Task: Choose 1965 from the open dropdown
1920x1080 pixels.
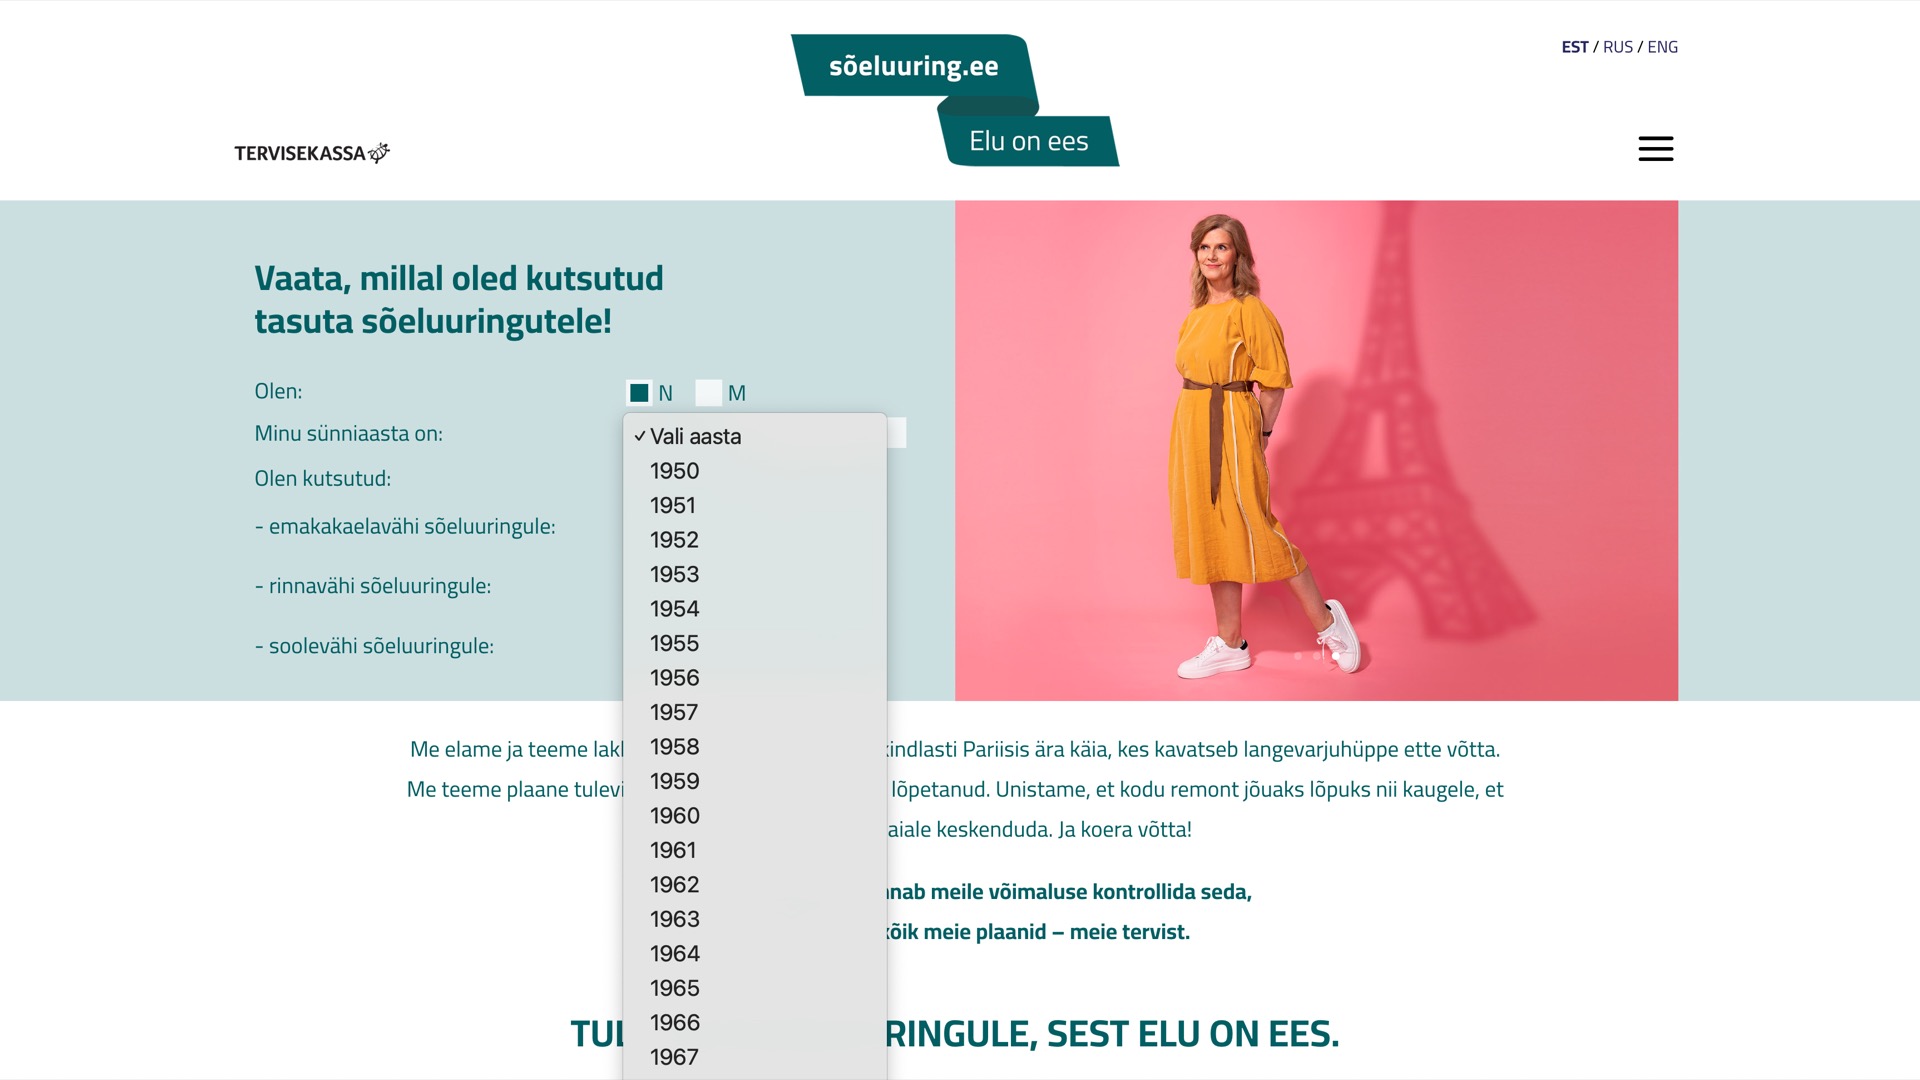Action: tap(754, 988)
